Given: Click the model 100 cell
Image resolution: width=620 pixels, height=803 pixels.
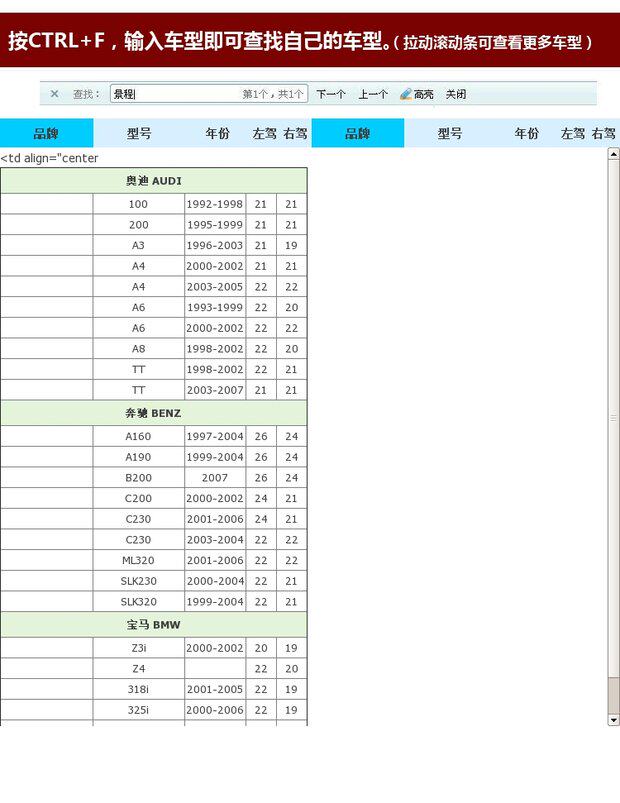Looking at the screenshot, I should click(138, 204).
